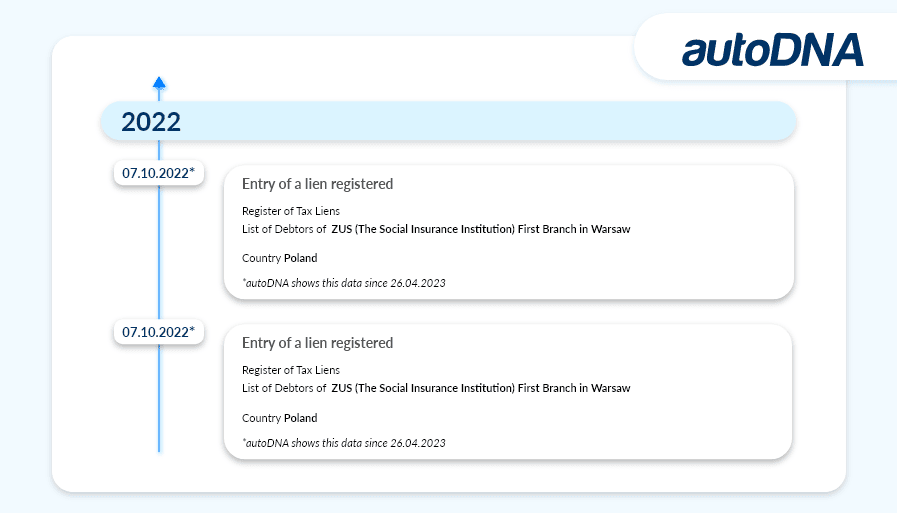Open the first 'Entry of a lien registered' heading

(x=317, y=184)
